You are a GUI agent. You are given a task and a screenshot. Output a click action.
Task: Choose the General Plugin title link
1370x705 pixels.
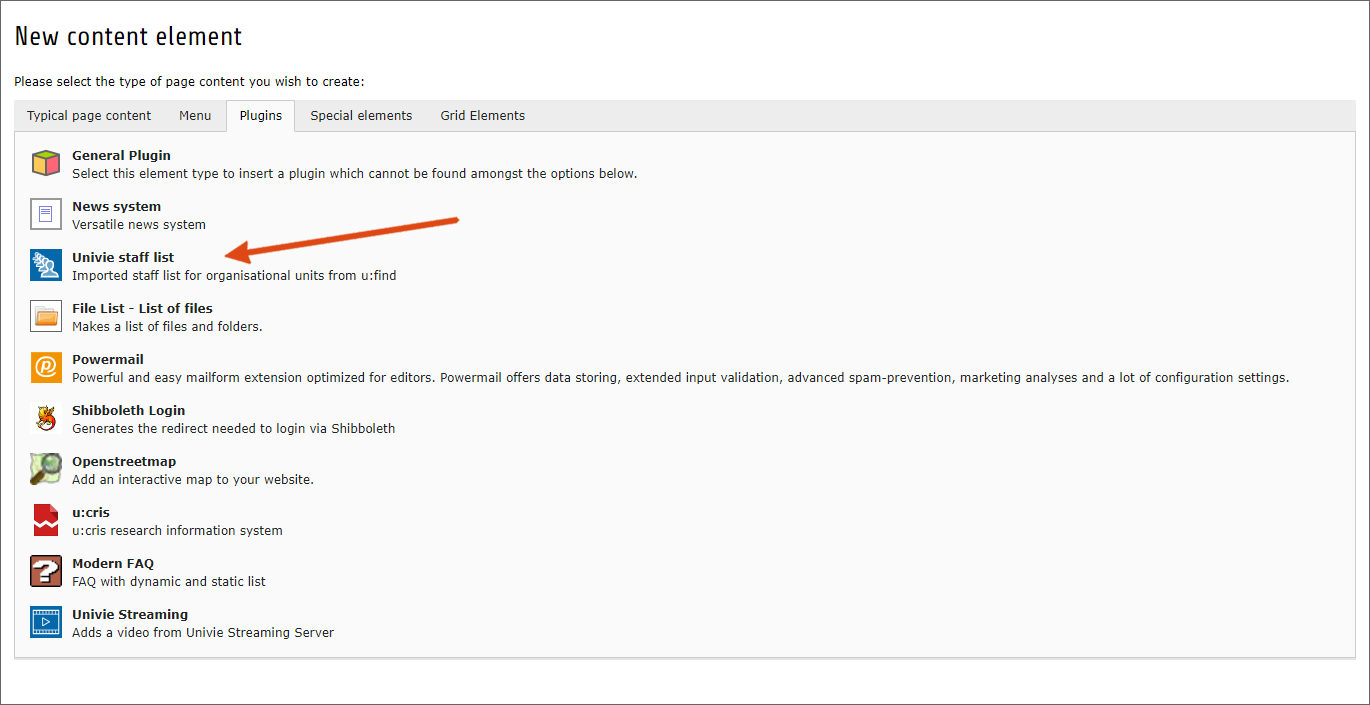tap(121, 156)
